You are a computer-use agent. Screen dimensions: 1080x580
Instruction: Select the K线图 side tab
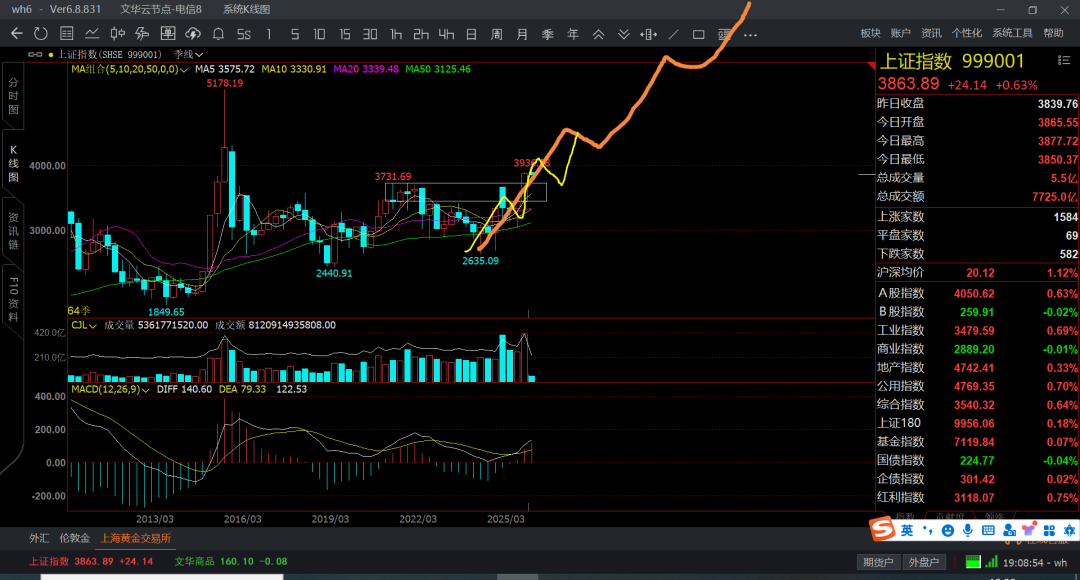(13, 163)
